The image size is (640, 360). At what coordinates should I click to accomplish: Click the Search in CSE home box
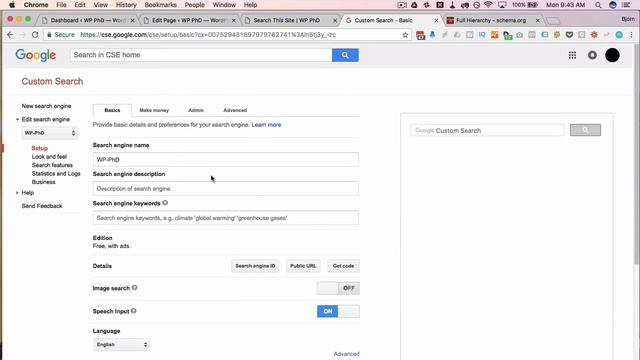click(201, 55)
